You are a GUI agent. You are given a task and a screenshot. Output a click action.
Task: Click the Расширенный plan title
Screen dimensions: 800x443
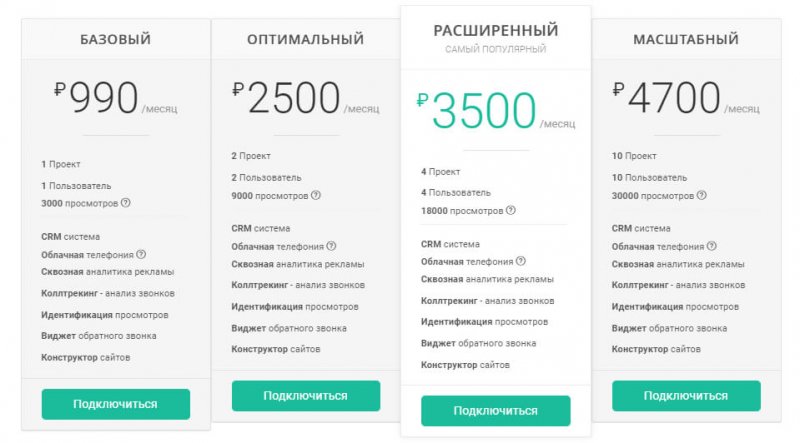(495, 31)
